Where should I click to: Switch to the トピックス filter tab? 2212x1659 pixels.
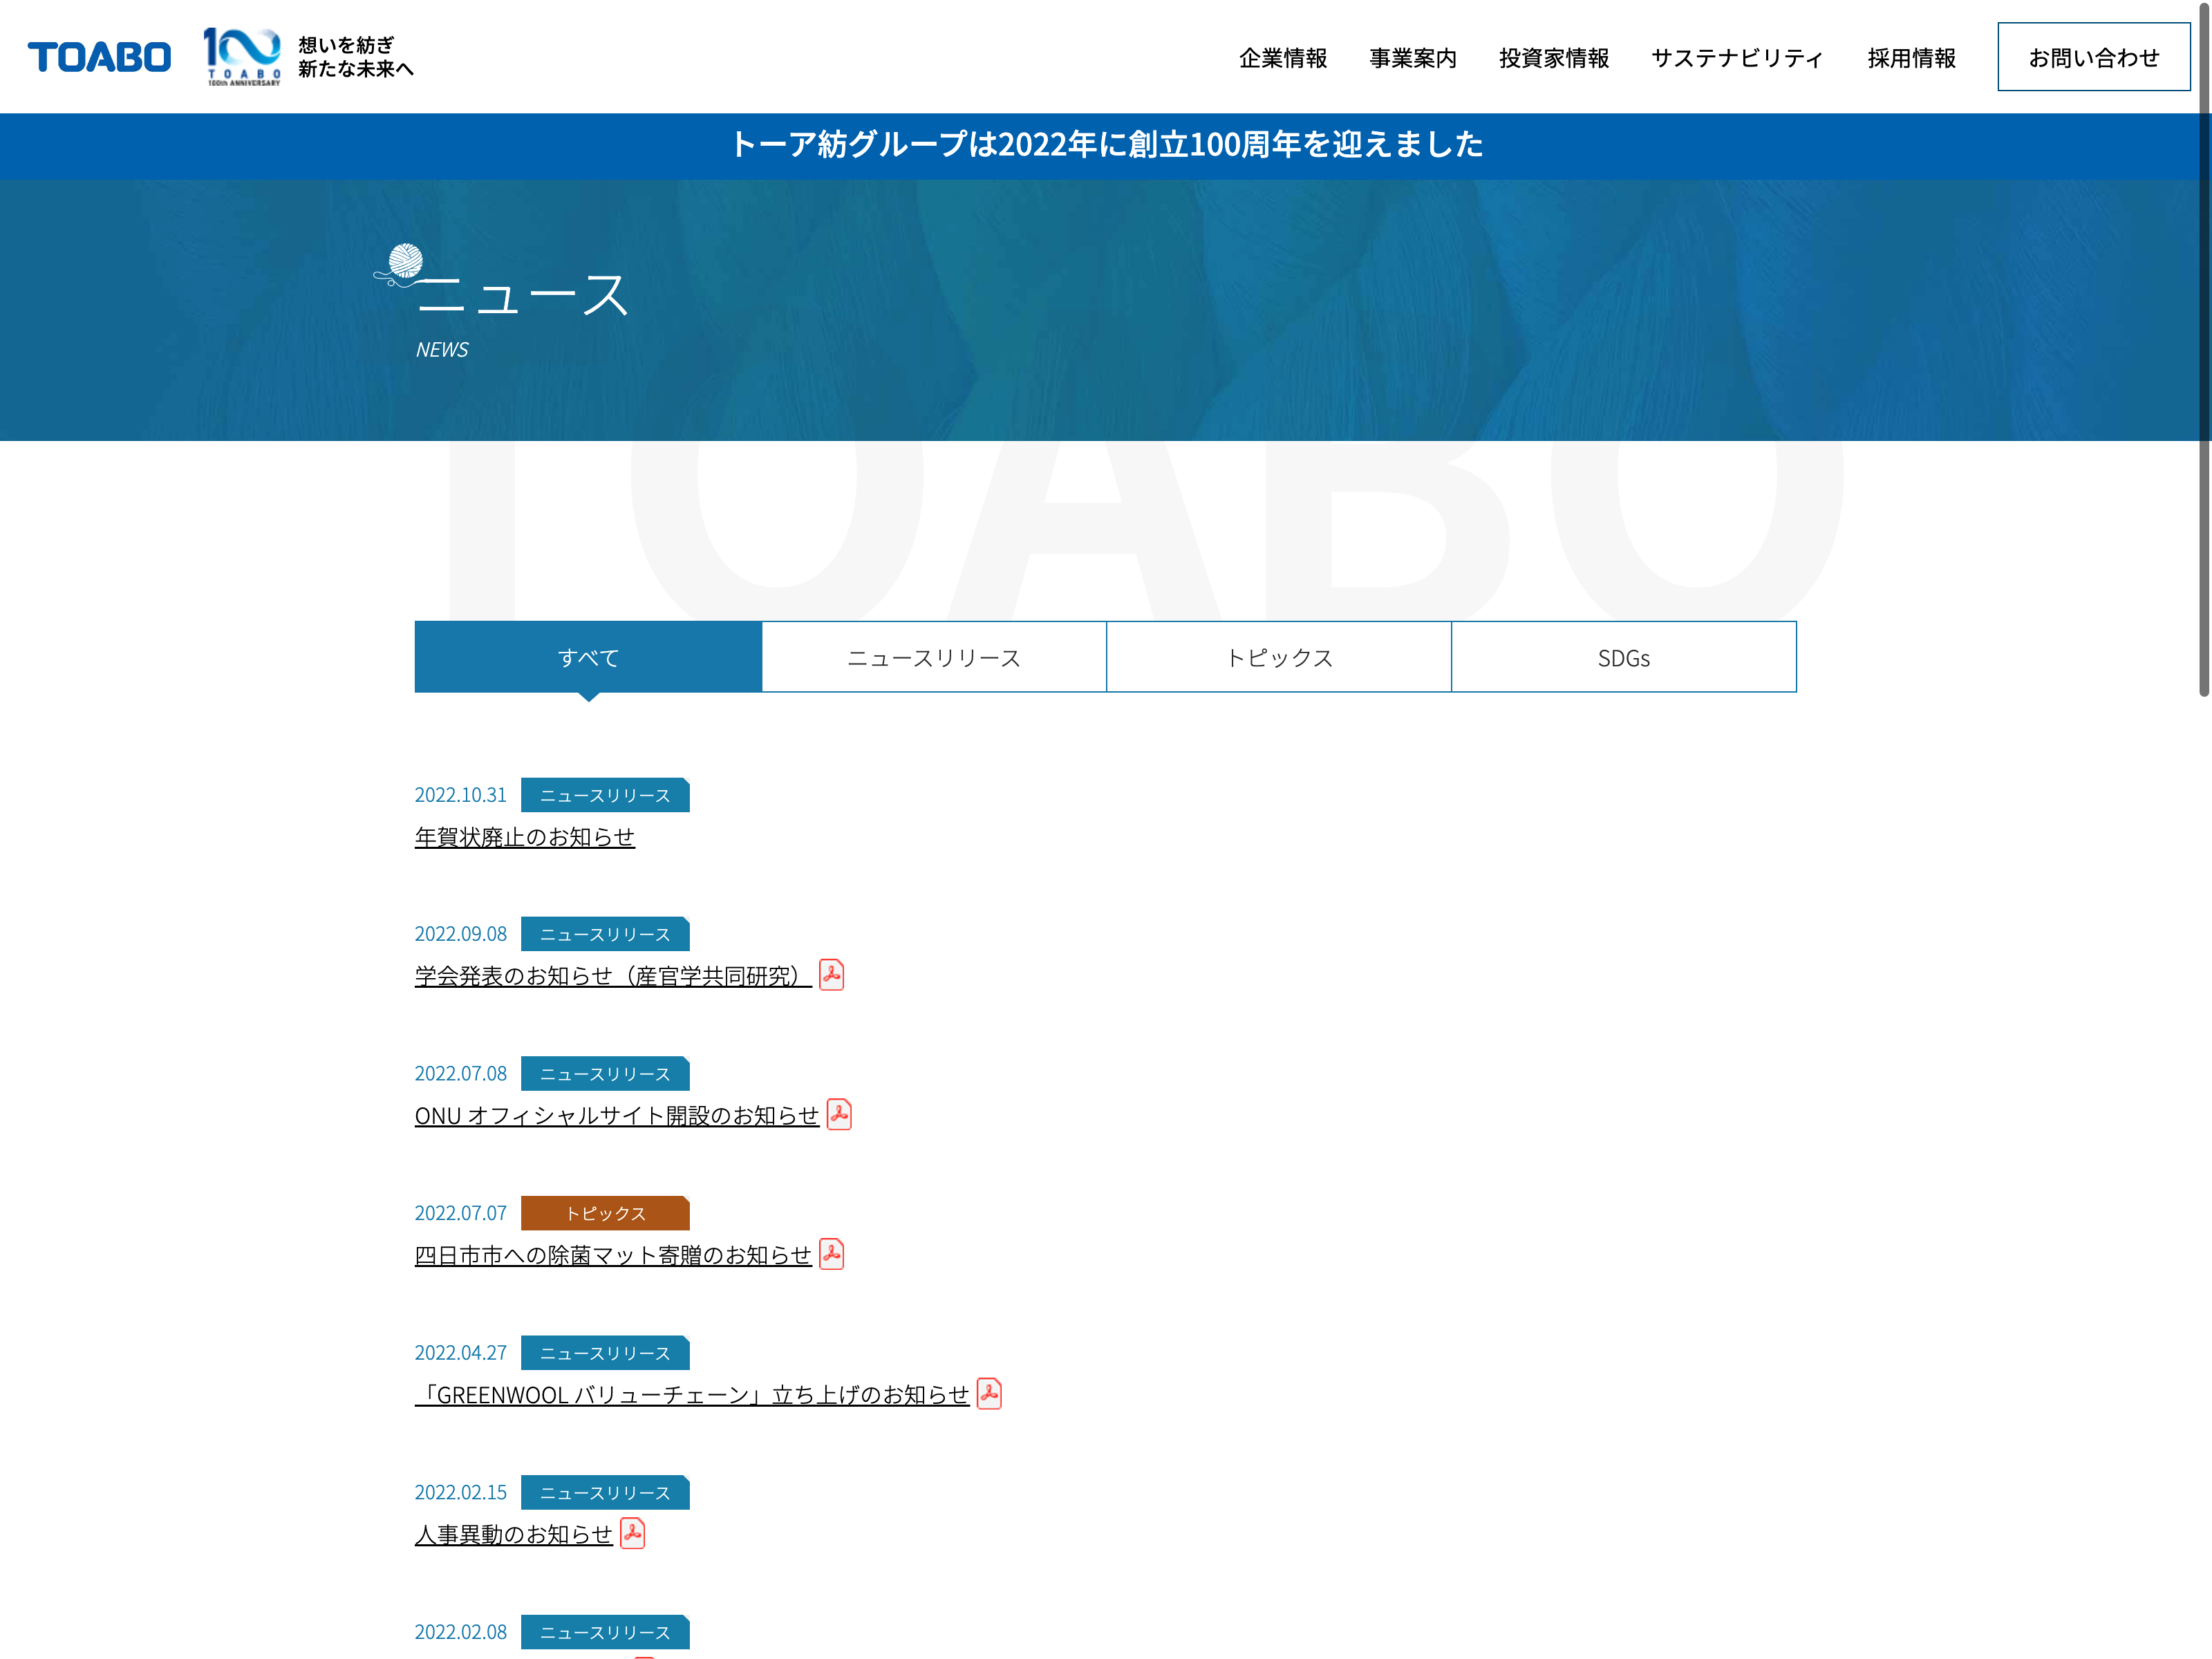pos(1278,657)
